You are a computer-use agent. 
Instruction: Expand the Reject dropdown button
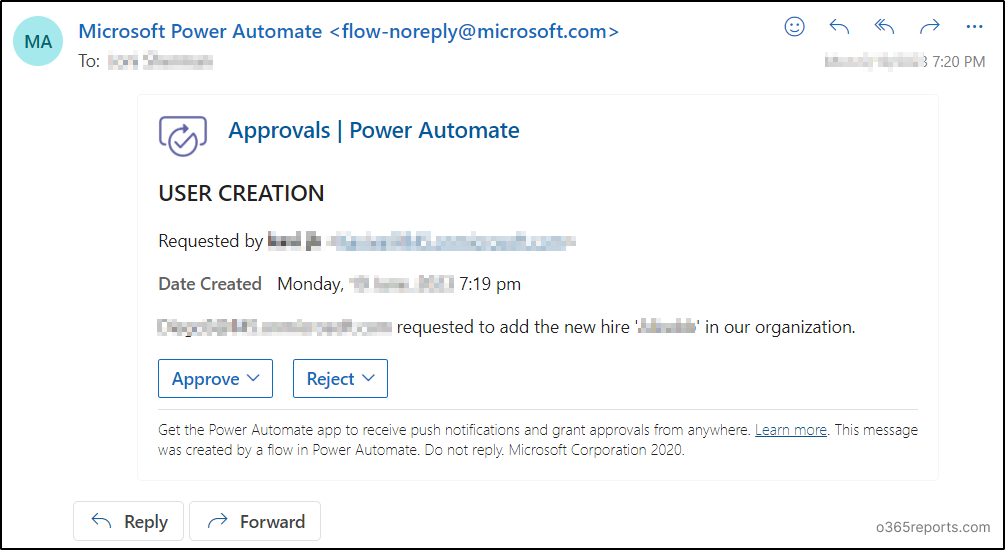point(340,378)
